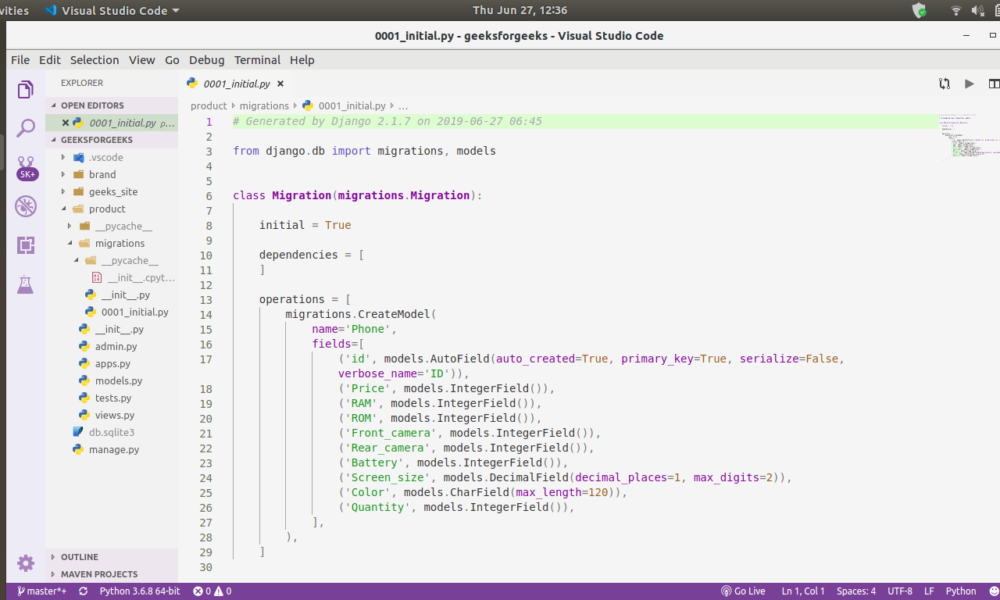Screen dimensions: 1000x600
Task: Open the Visual Studio Code app menu in top bar
Action: 112,10
